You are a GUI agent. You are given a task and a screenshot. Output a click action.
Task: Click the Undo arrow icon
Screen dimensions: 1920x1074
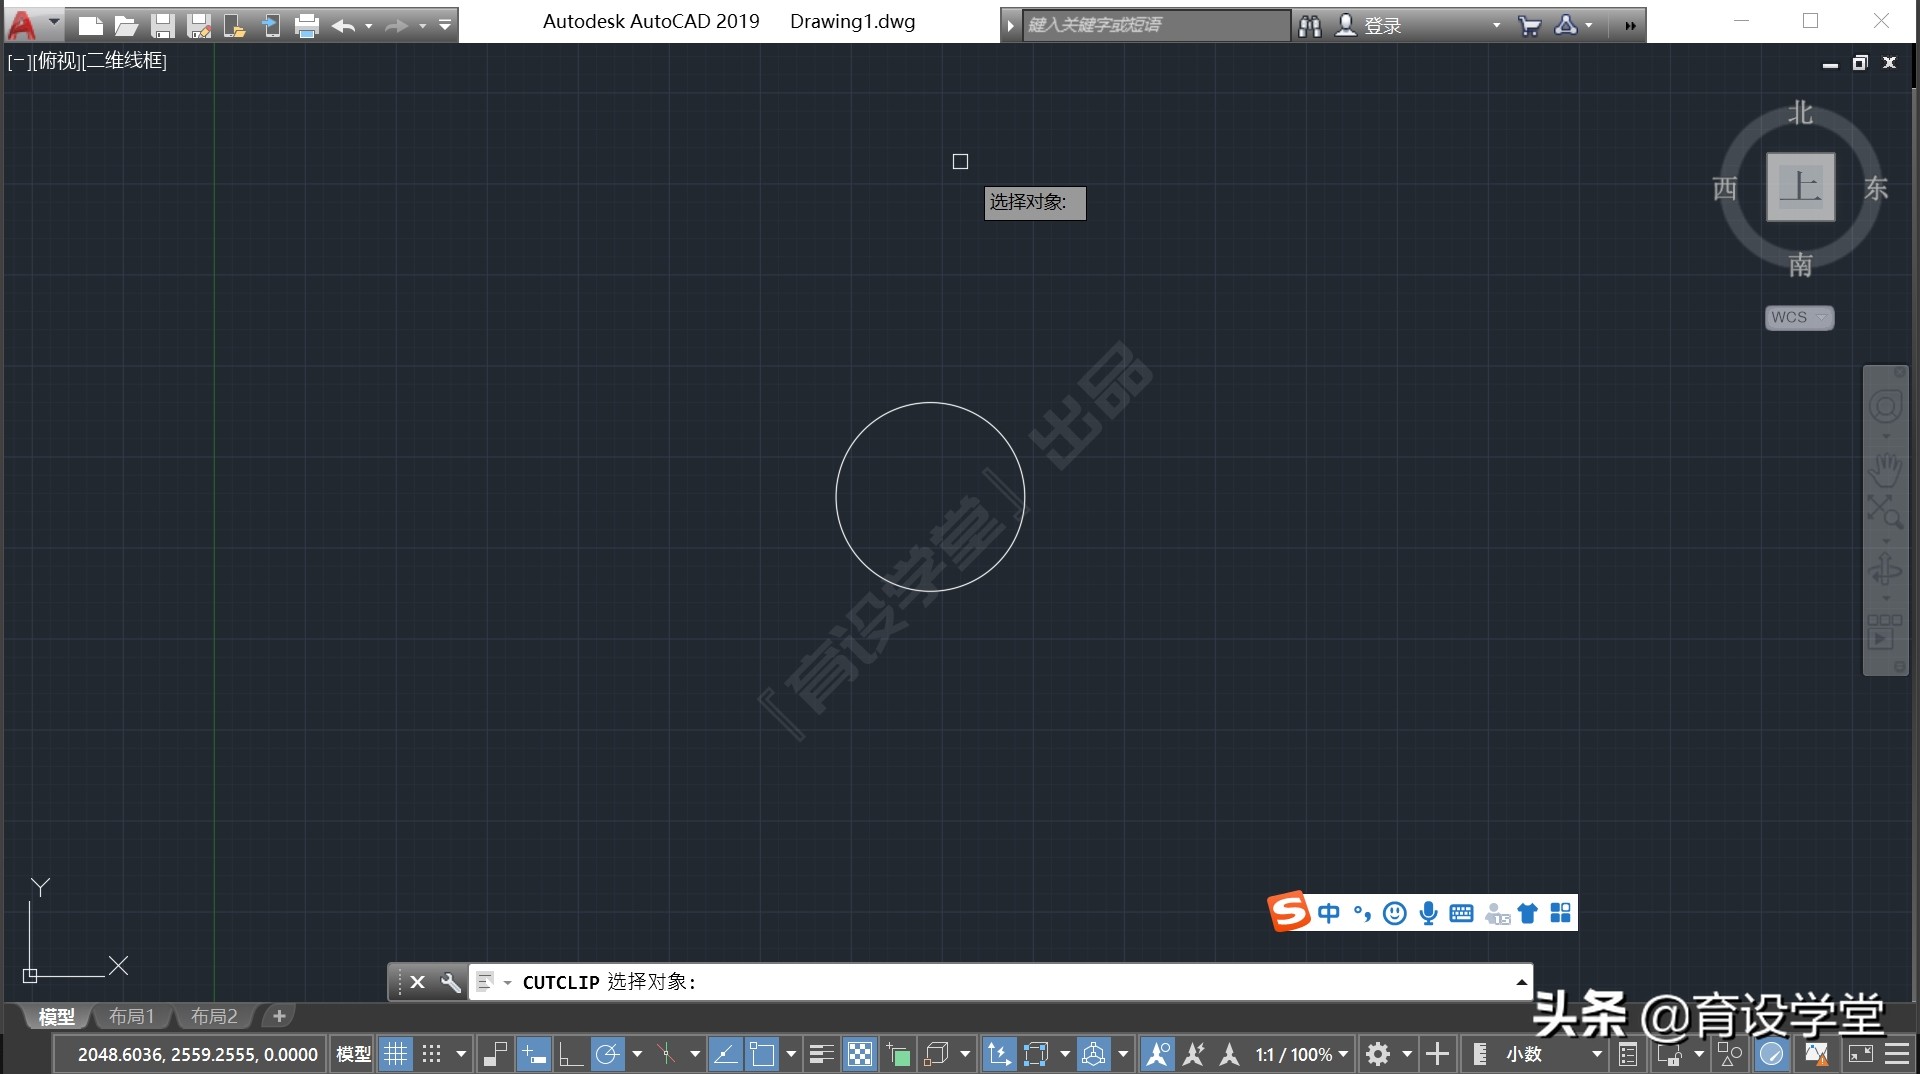(343, 26)
